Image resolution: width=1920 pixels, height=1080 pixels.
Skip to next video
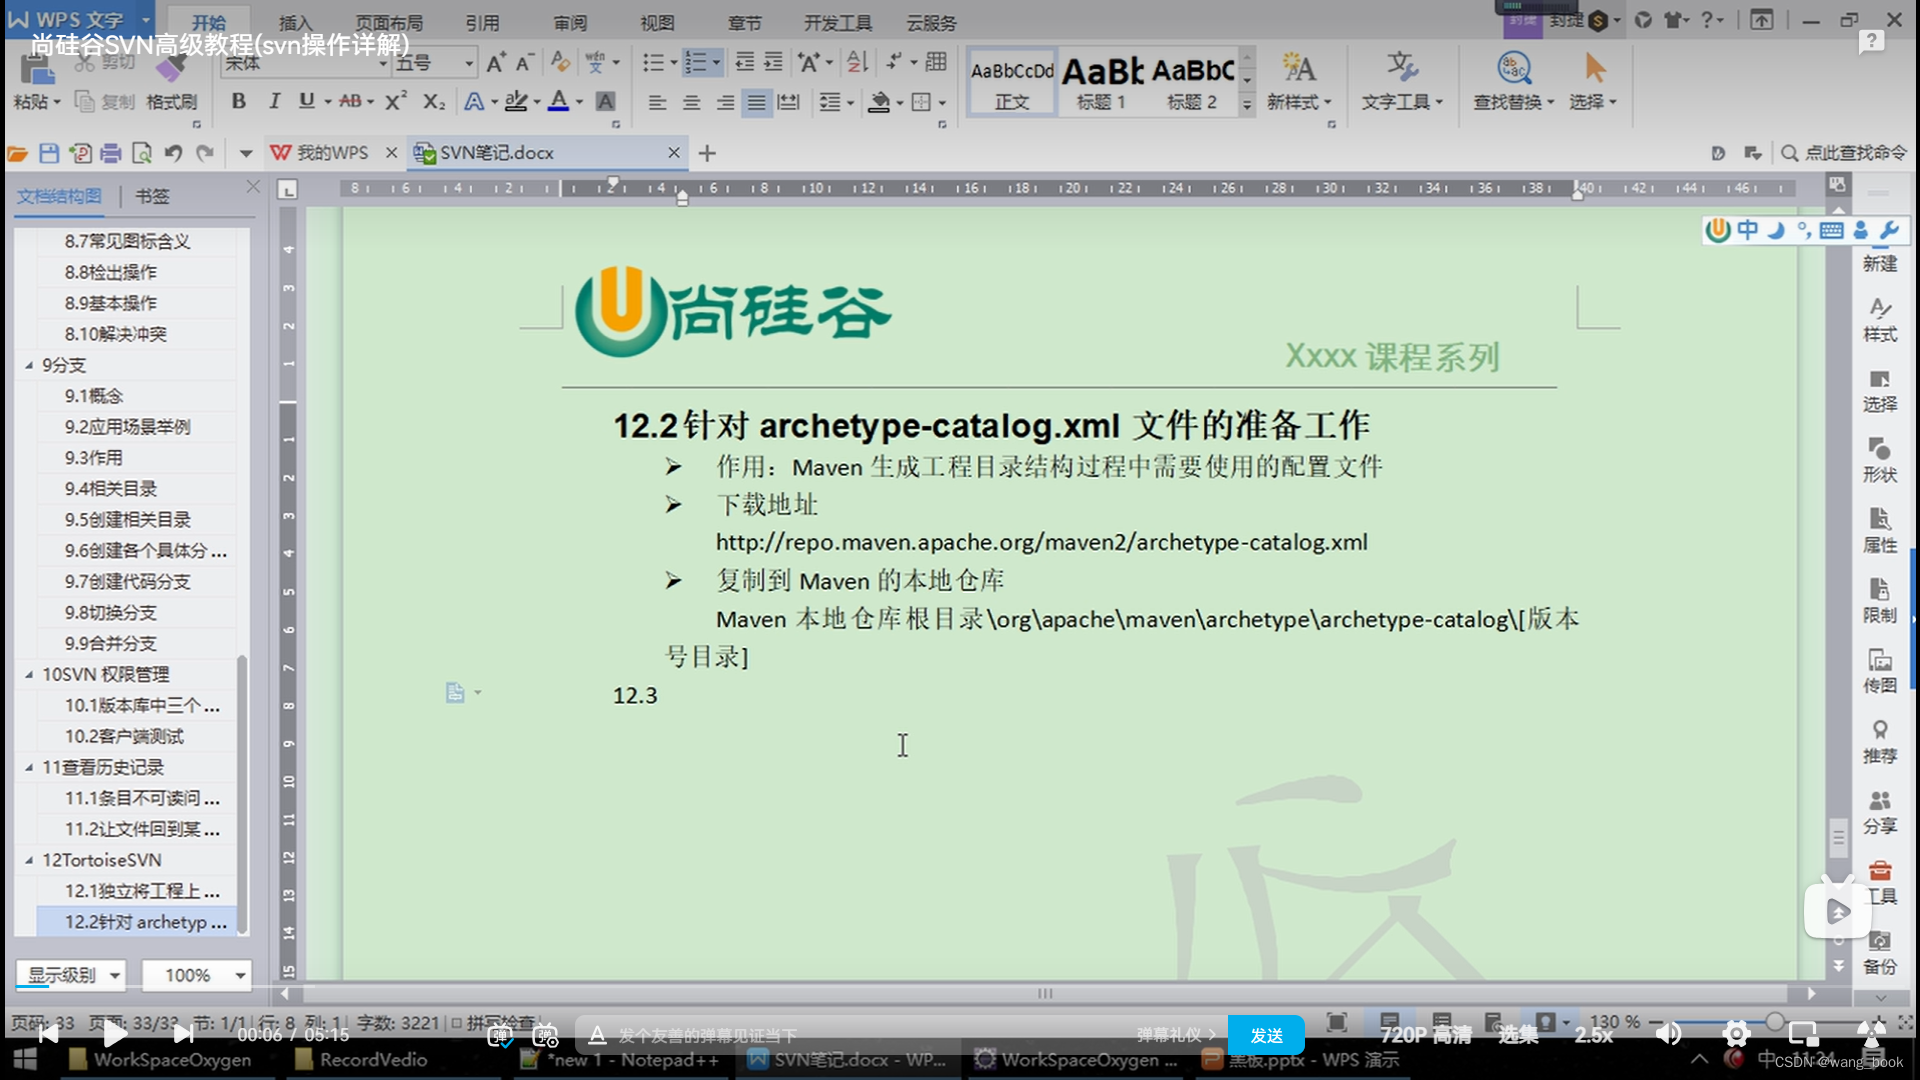[x=183, y=1034]
